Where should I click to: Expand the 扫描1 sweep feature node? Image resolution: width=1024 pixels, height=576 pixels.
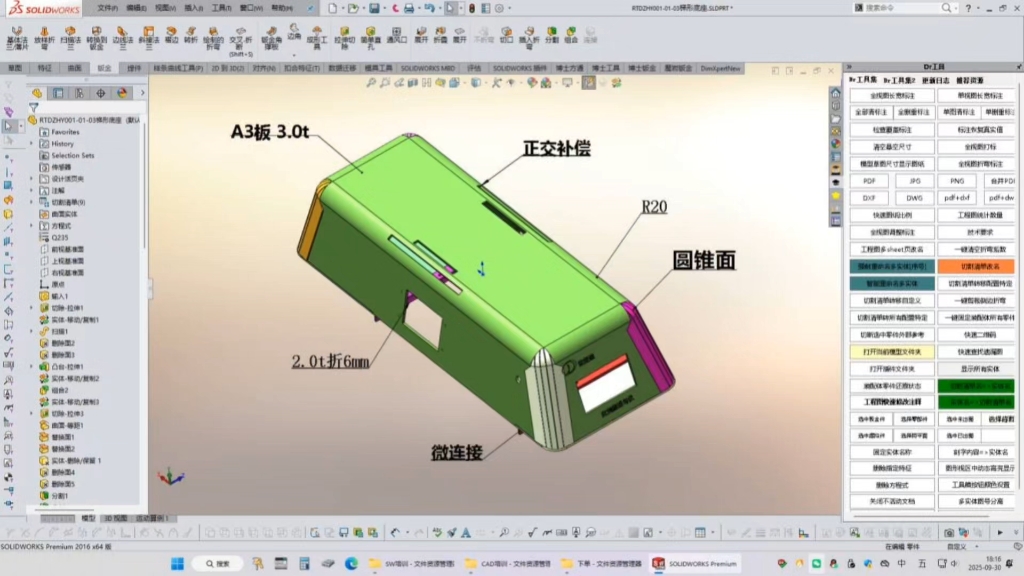(x=31, y=331)
